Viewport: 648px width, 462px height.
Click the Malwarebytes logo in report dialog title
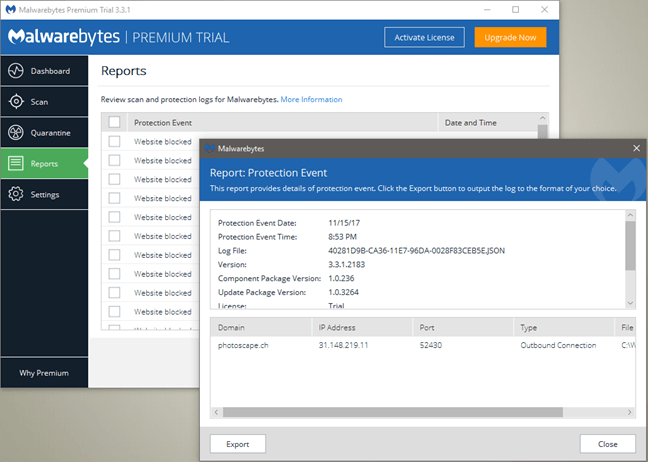[210, 148]
